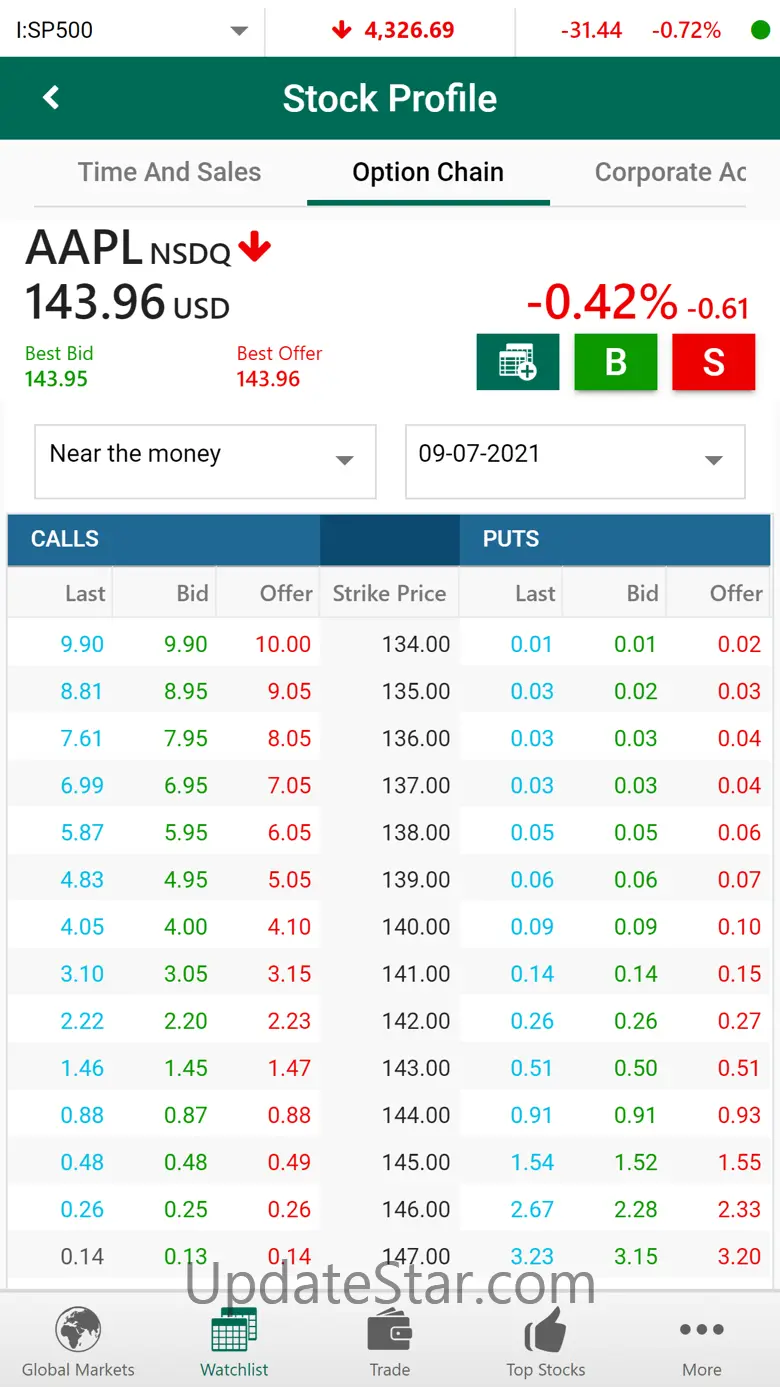Click call last price 4.83

tap(82, 879)
